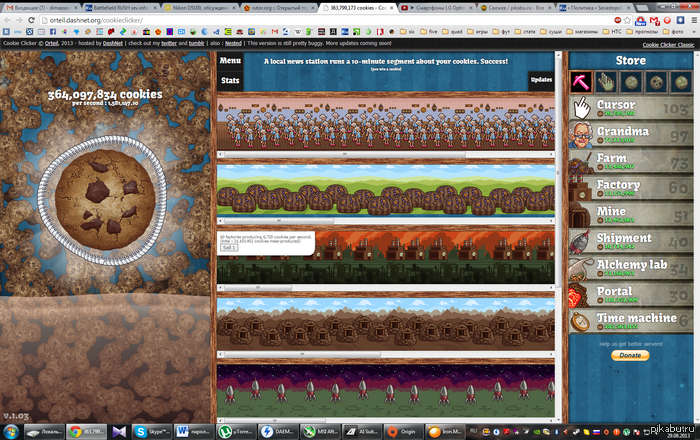700x440 pixels.
Task: Open Word document in the taskbar
Action: point(194,432)
